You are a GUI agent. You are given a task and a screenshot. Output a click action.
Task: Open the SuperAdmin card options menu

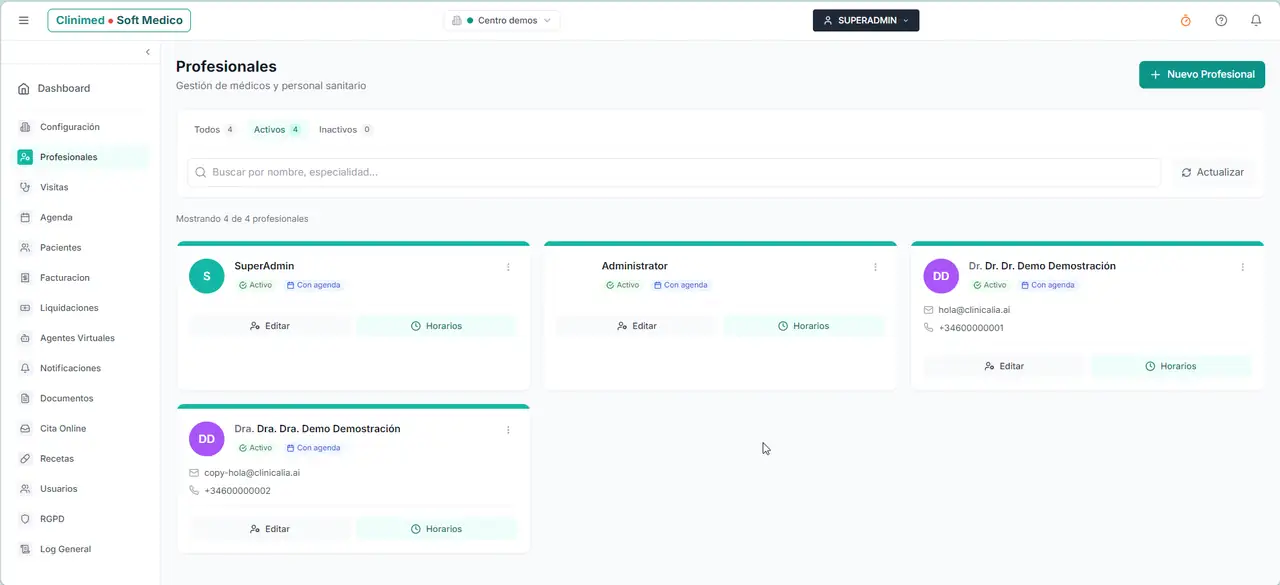tap(508, 267)
